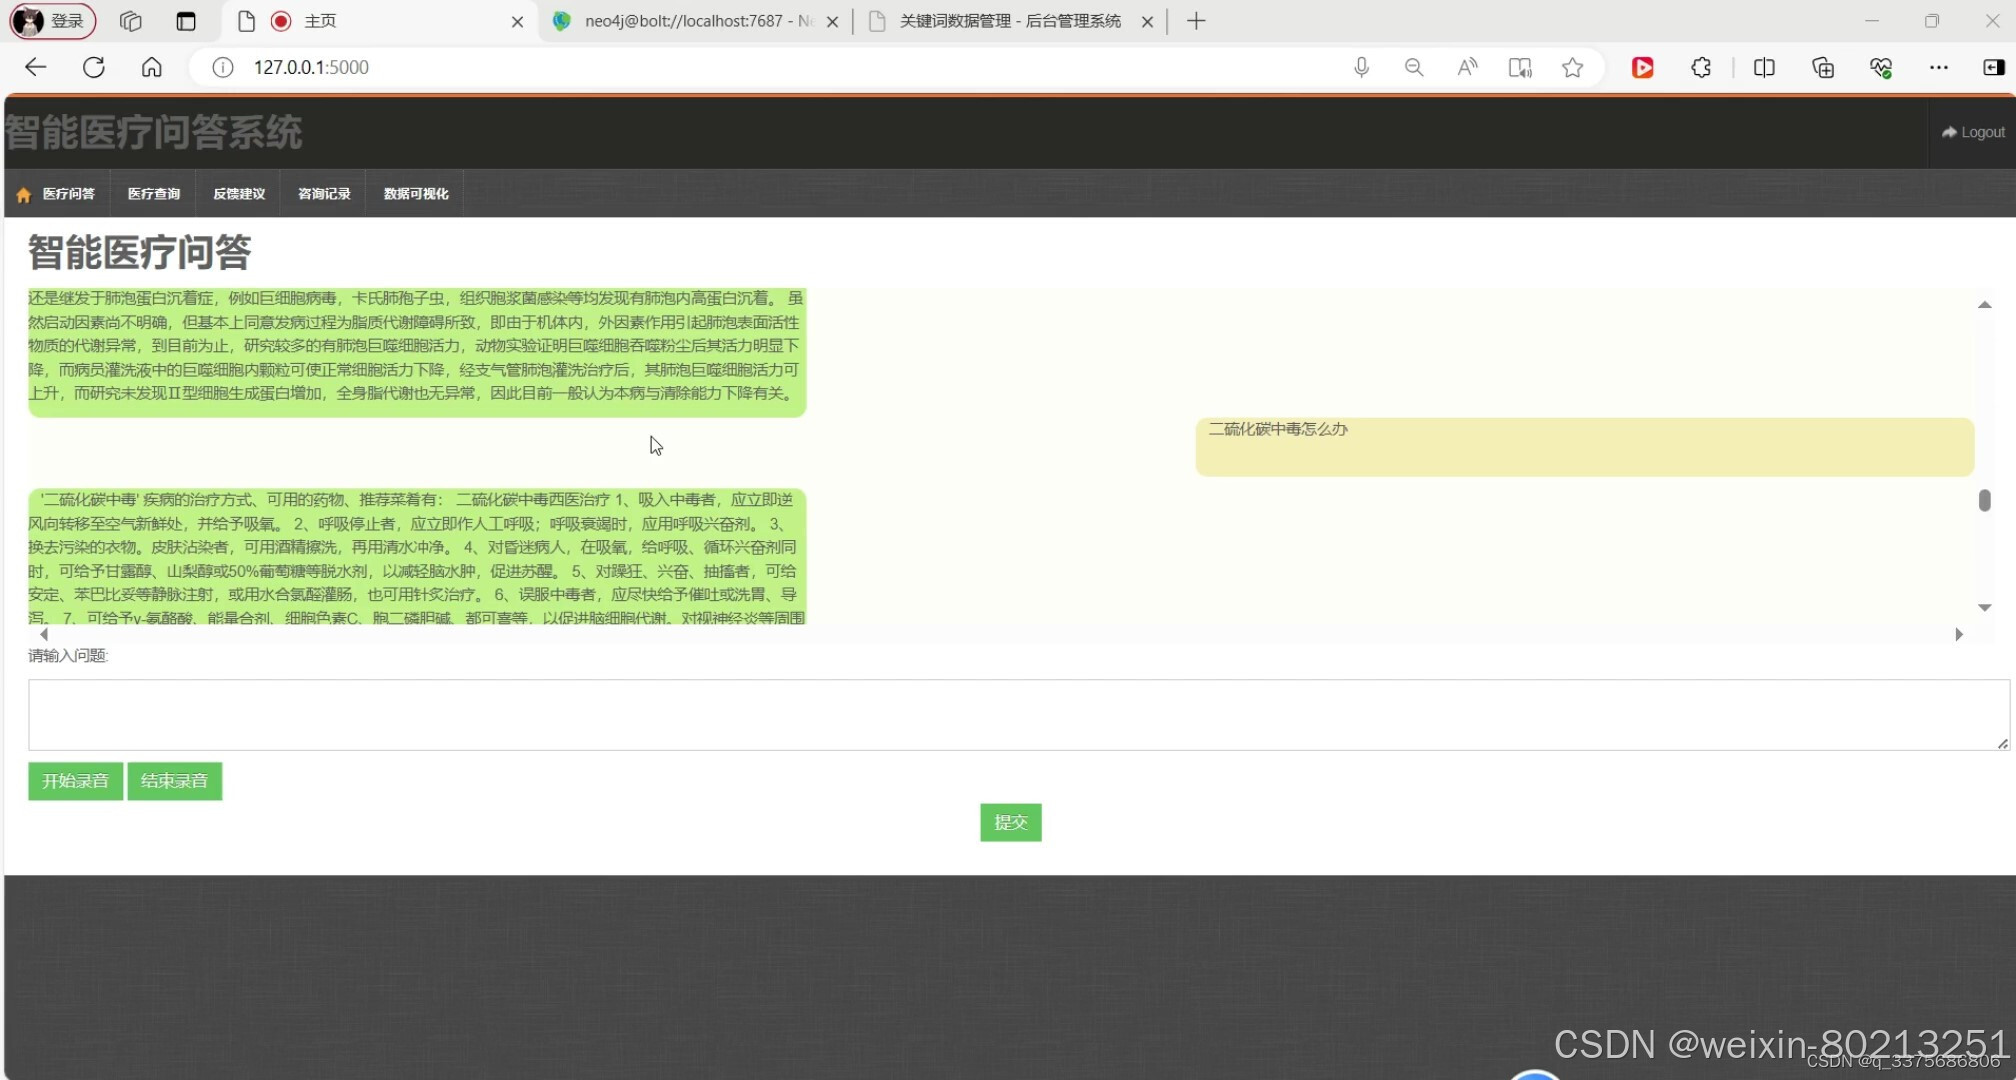Open the 医疗查询 navigation tab

pos(154,194)
